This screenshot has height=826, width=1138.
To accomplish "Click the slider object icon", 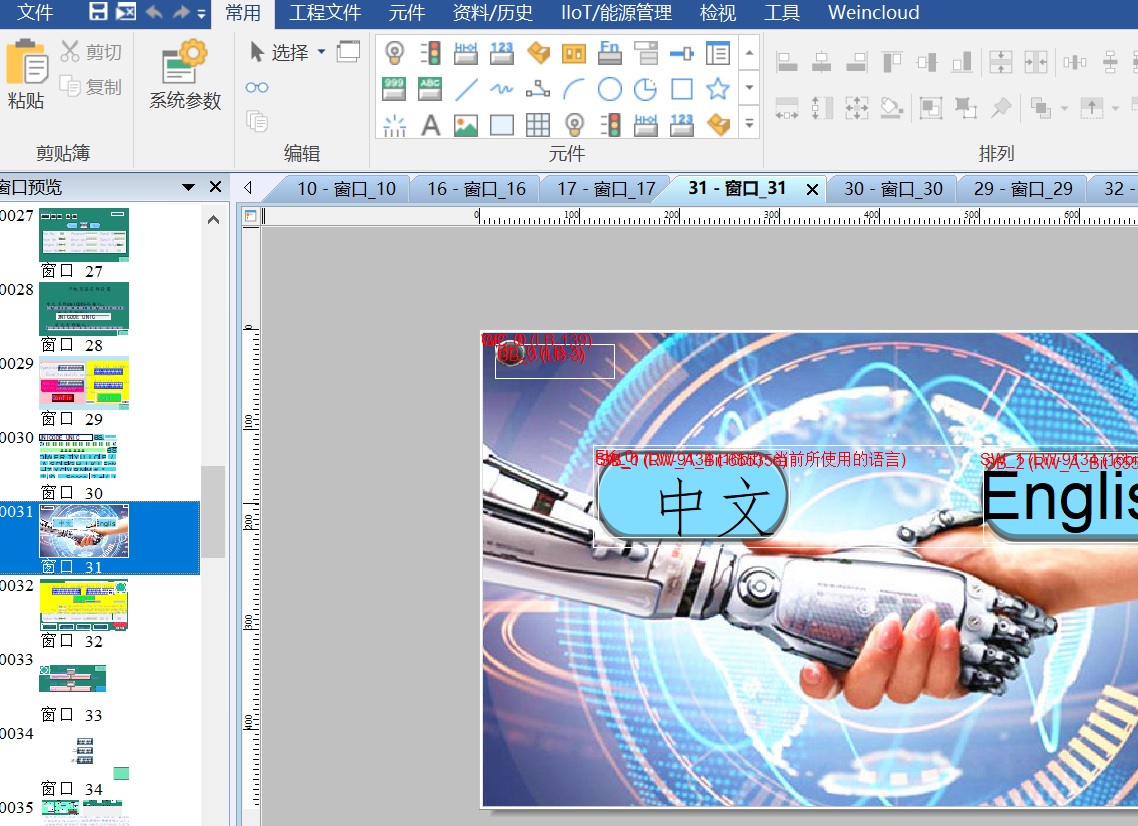I will coord(681,53).
